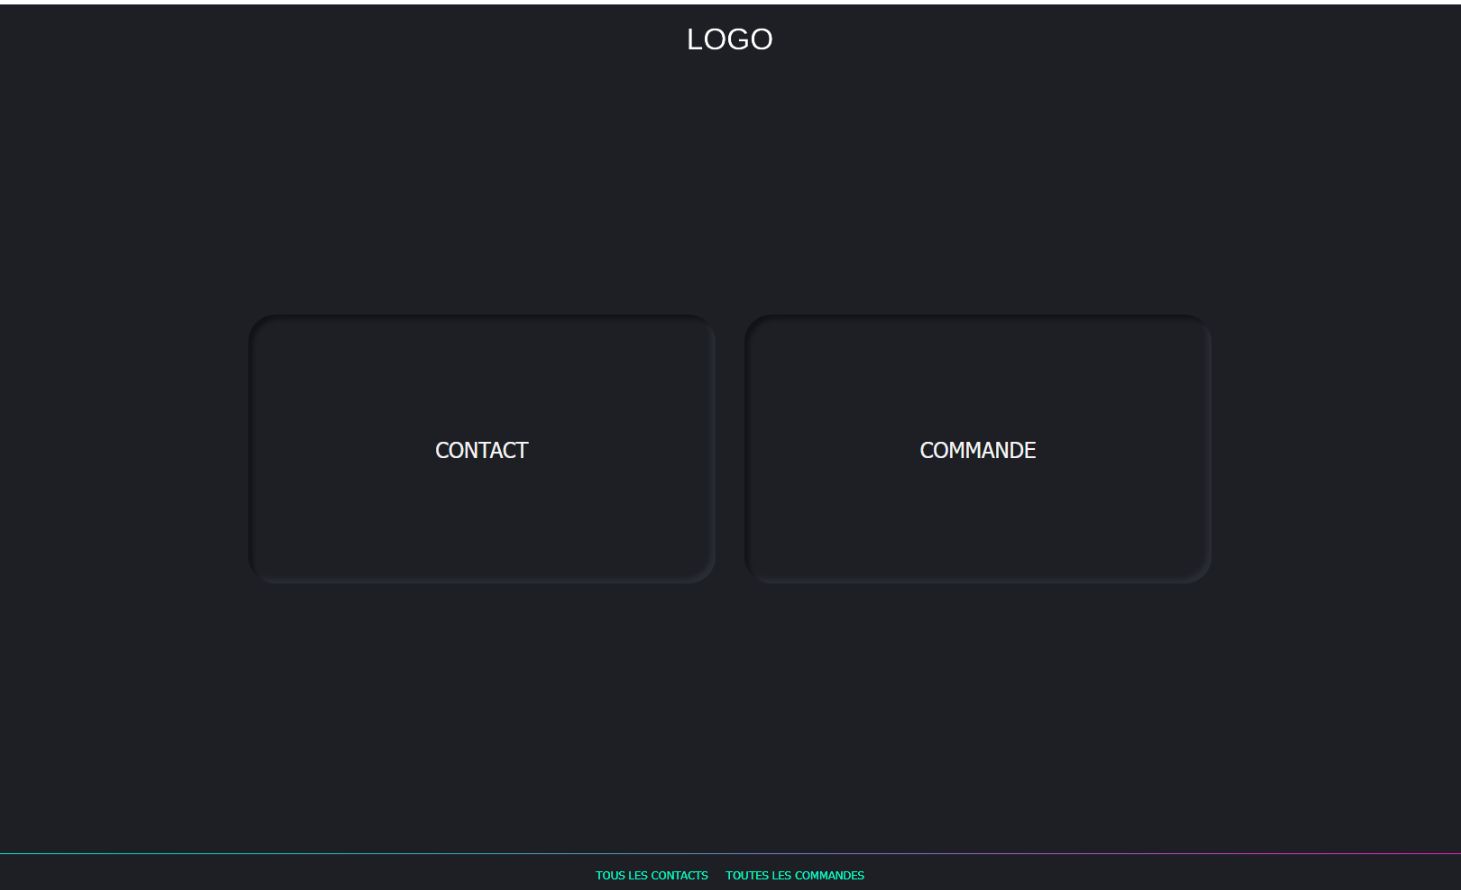View all contacts from the footer
This screenshot has width=1461, height=890.
point(651,876)
